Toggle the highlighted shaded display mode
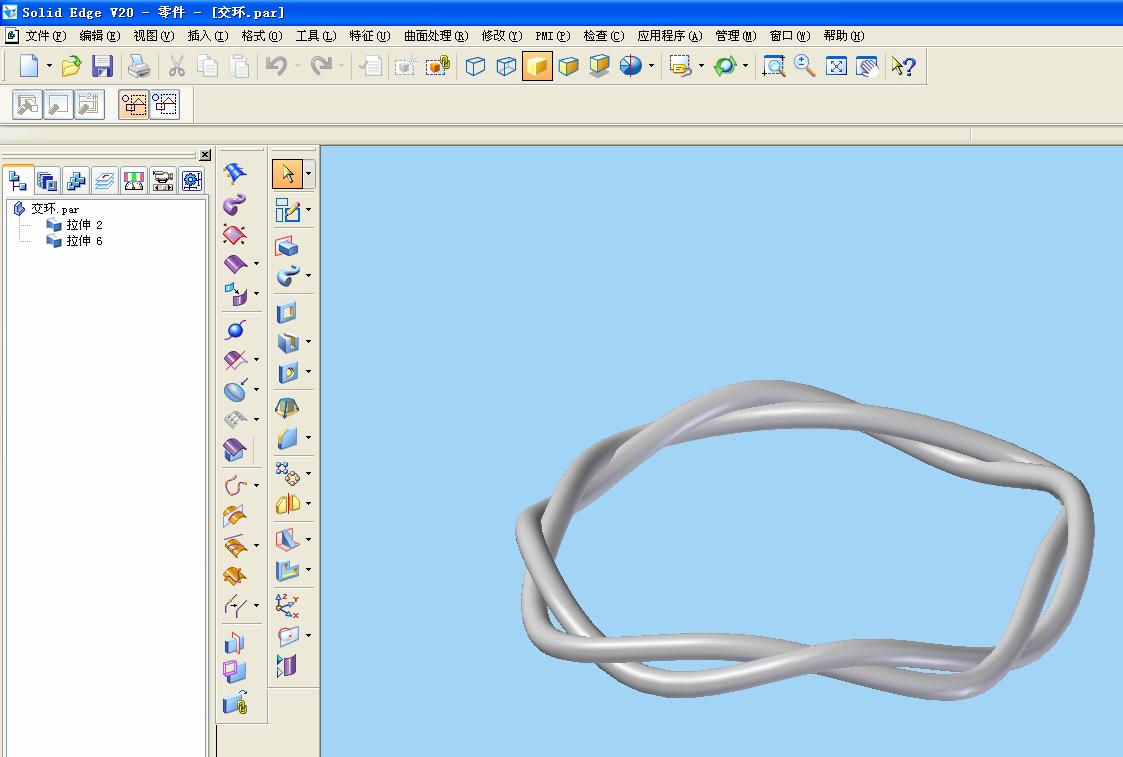 [537, 66]
